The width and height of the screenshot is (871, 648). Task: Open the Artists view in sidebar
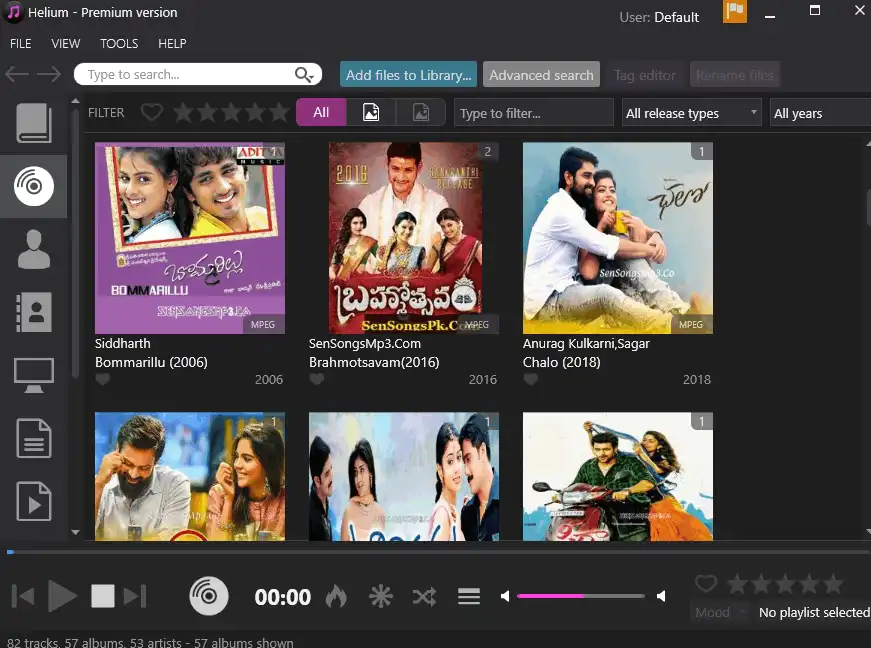coord(33,248)
